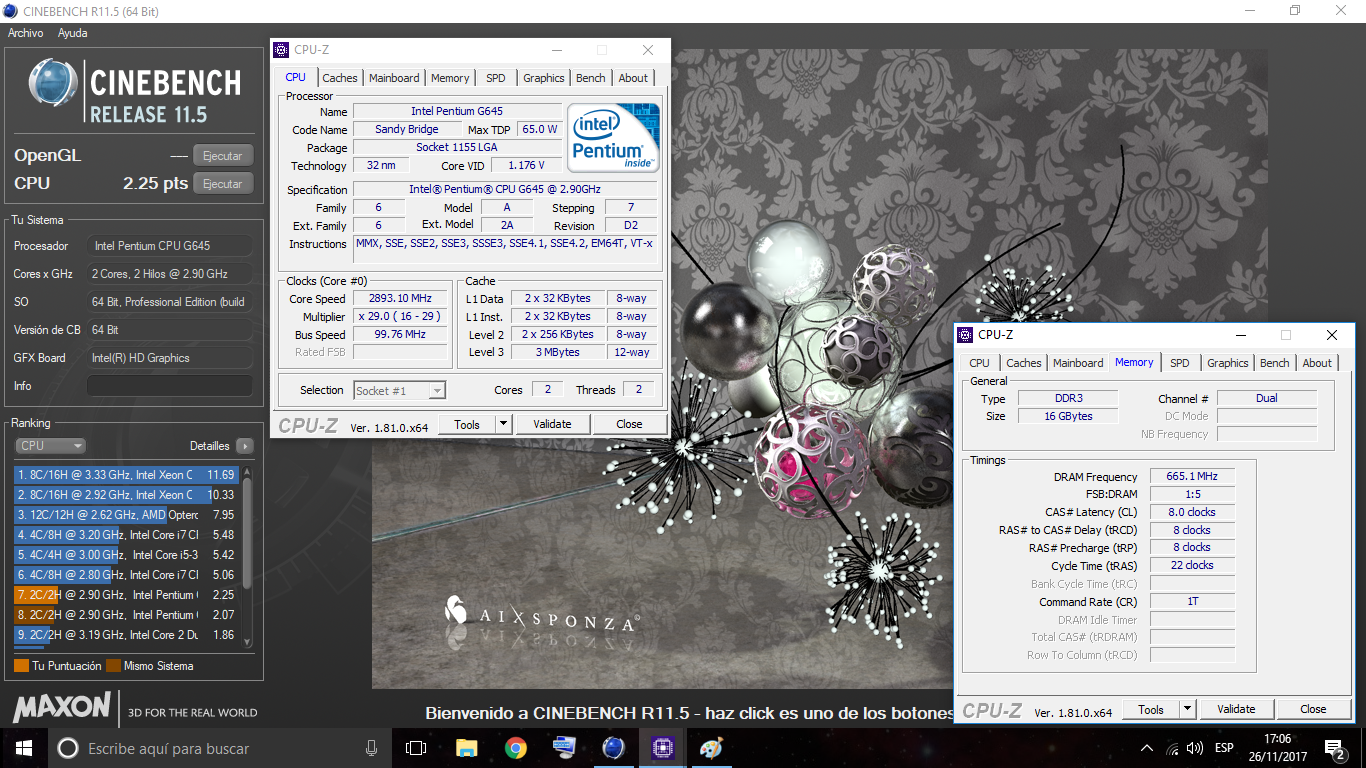Open Graphics tab in Memory CPU-Z window
1366x768 pixels.
(x=1228, y=363)
